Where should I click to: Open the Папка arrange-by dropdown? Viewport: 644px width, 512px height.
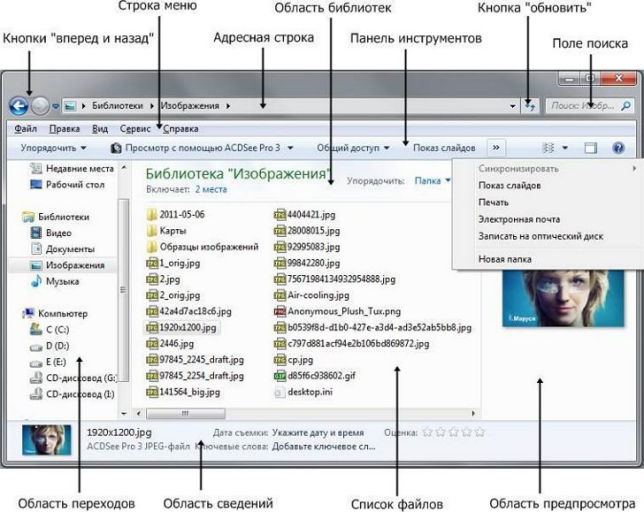coord(432,181)
